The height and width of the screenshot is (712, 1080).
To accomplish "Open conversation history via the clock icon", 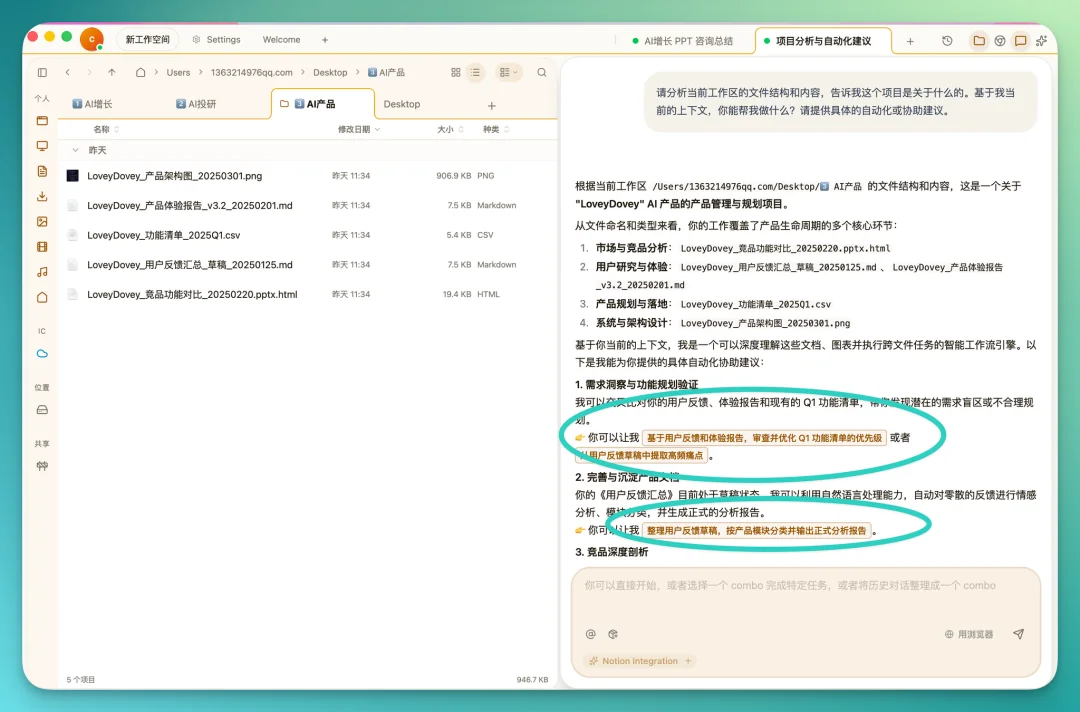I will pos(947,40).
